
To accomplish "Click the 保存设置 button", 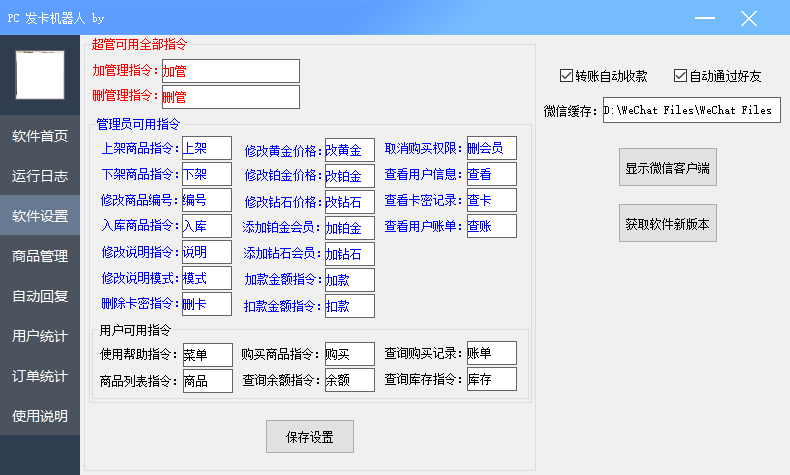I will point(310,437).
